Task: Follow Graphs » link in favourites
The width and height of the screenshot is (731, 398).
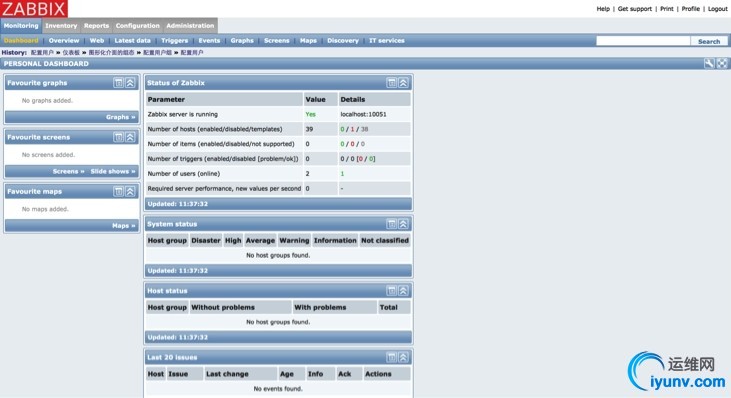Action: click(120, 117)
